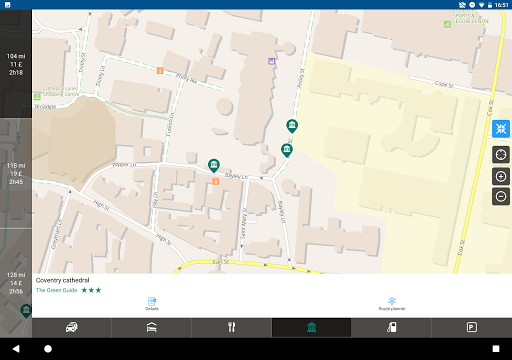
Task: Zoom out with the minus button
Action: point(501,196)
